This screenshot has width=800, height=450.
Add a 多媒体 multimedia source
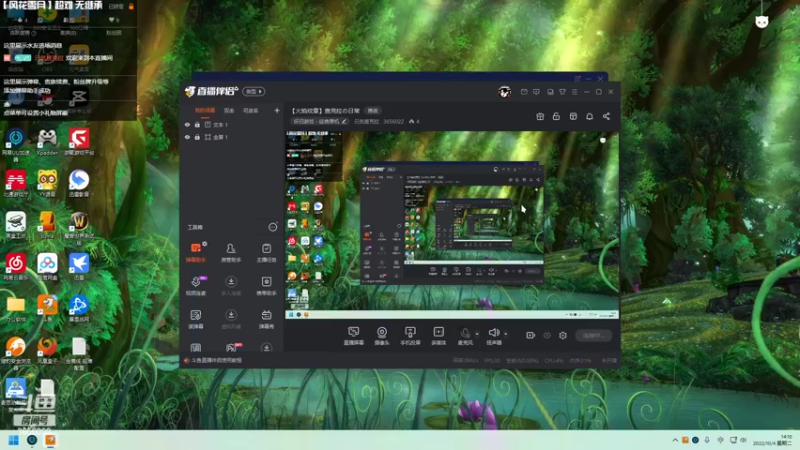click(x=439, y=336)
